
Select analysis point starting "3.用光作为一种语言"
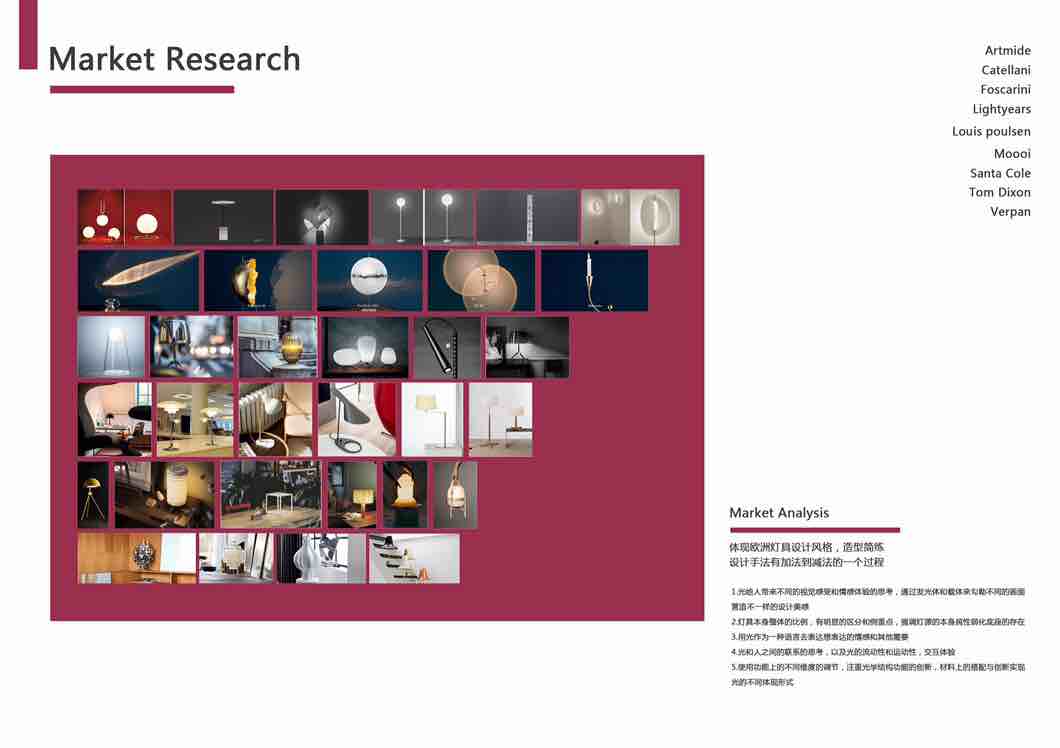819,637
